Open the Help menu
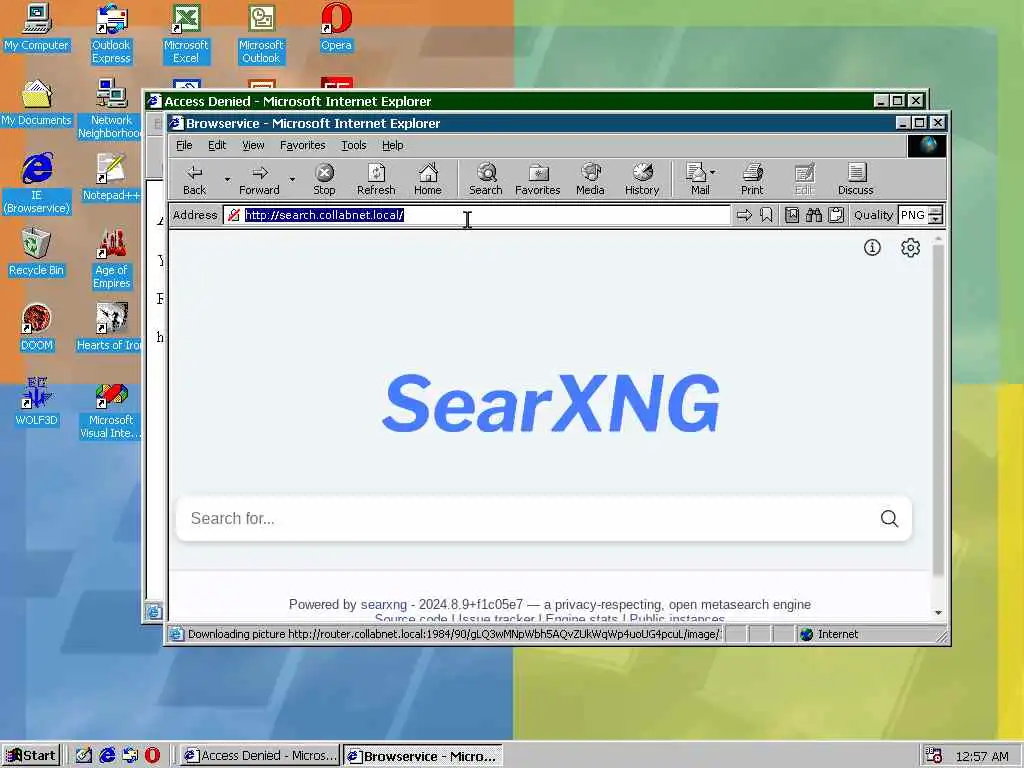The image size is (1024, 768). [x=392, y=145]
